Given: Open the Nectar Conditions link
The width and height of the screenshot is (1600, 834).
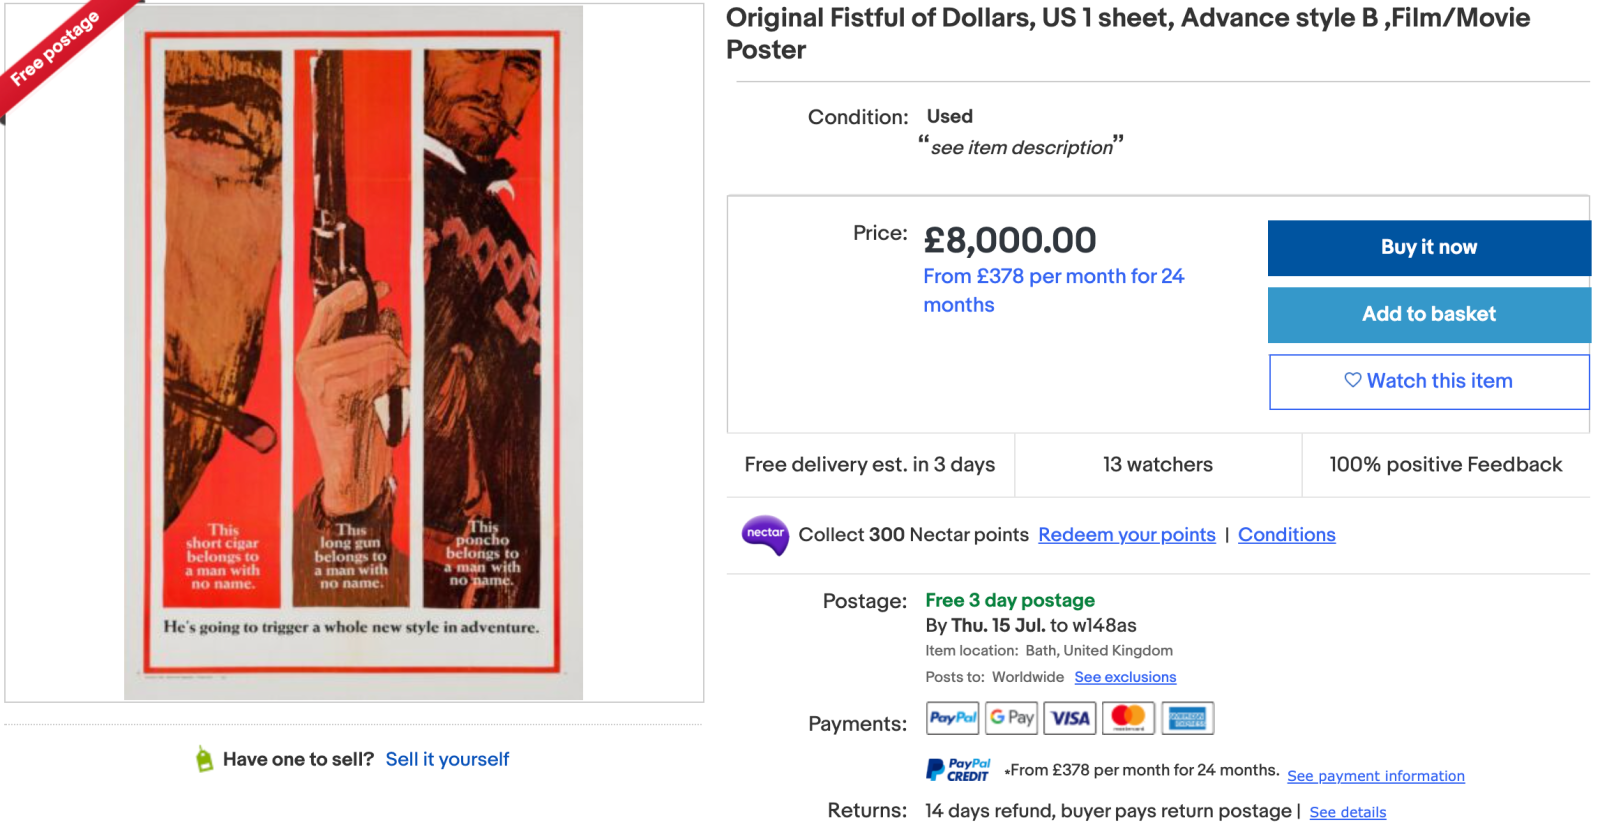Looking at the screenshot, I should (1286, 535).
